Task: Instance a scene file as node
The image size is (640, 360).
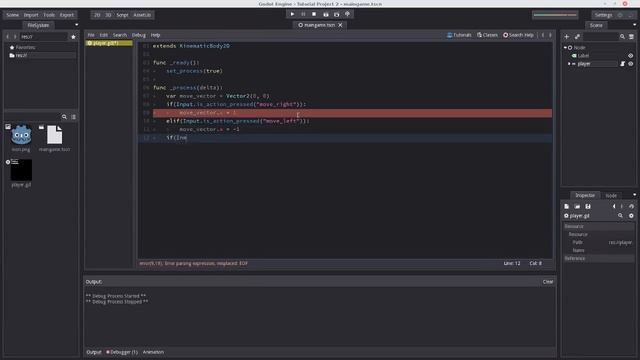Action: tap(577, 37)
